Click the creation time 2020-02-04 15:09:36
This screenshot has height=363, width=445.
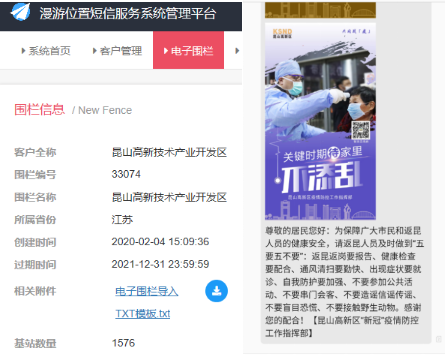tap(160, 242)
